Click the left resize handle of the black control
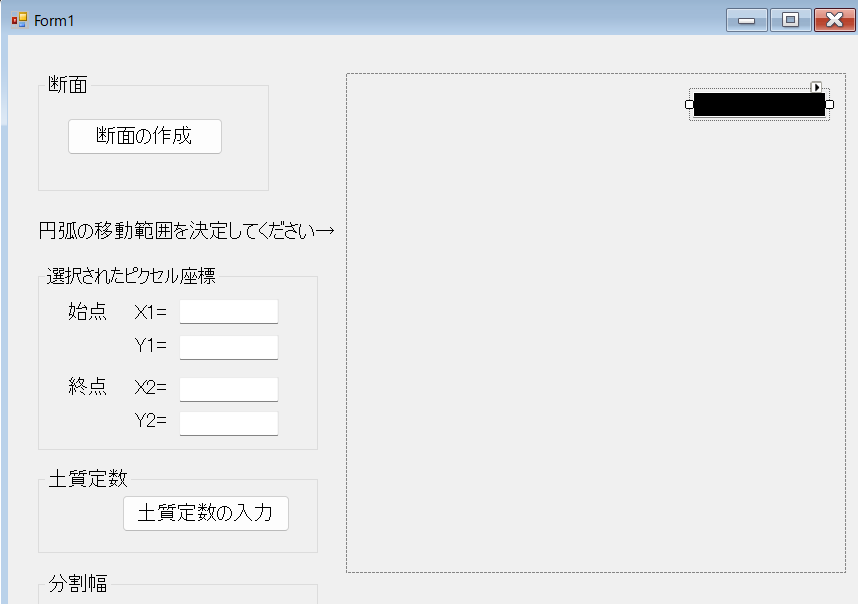 [689, 105]
